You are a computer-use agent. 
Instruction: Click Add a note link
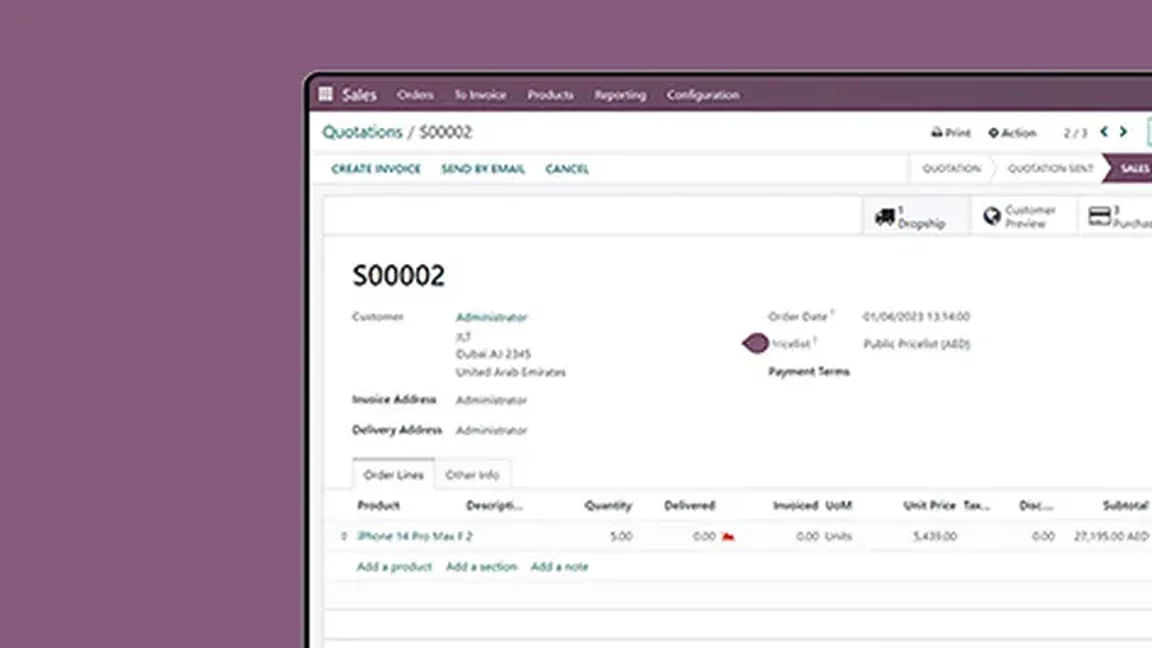click(559, 566)
